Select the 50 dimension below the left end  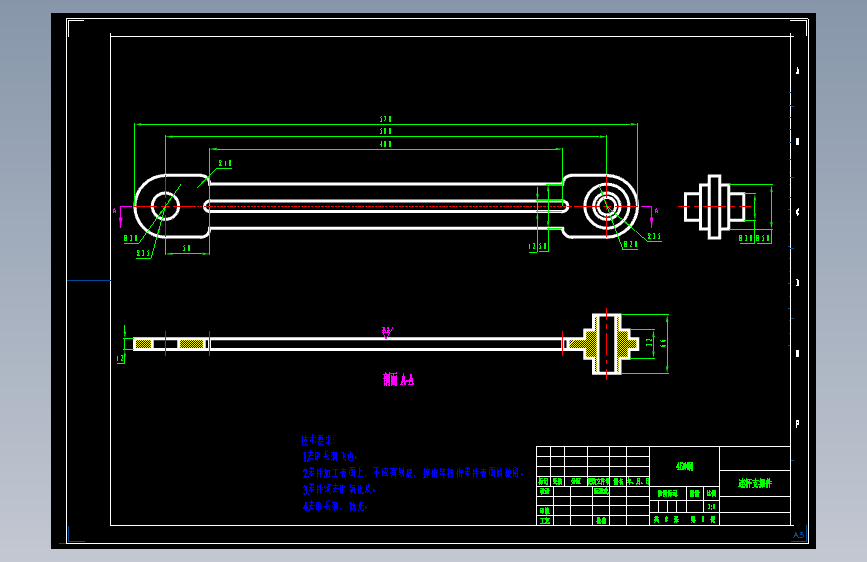pos(186,248)
